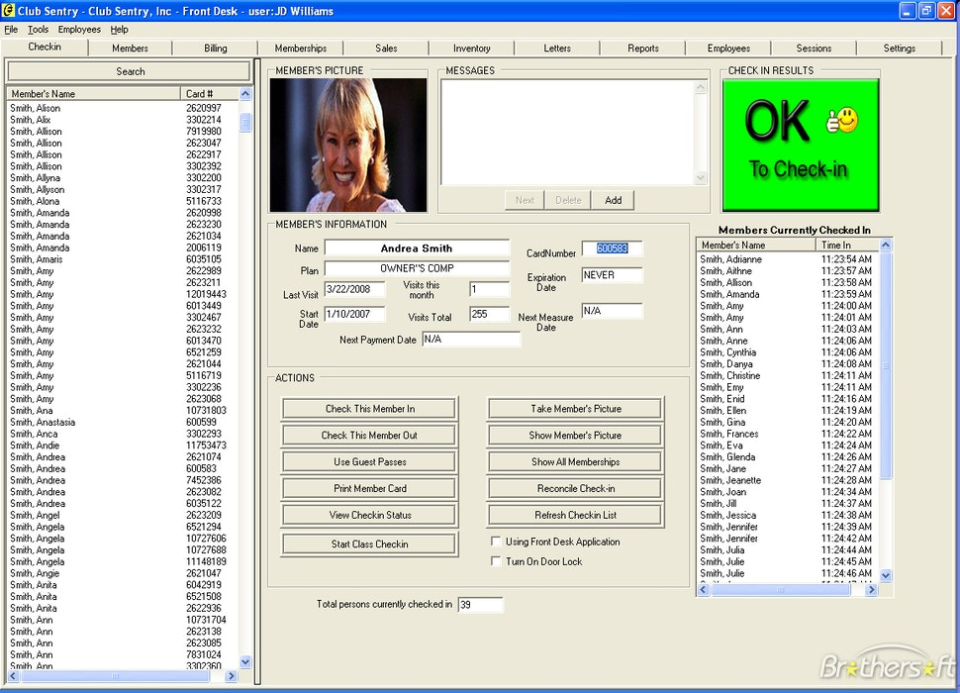Viewport: 960px width, 693px height.
Task: Click the Plan field showing OWNER'S COMP
Action: (416, 269)
